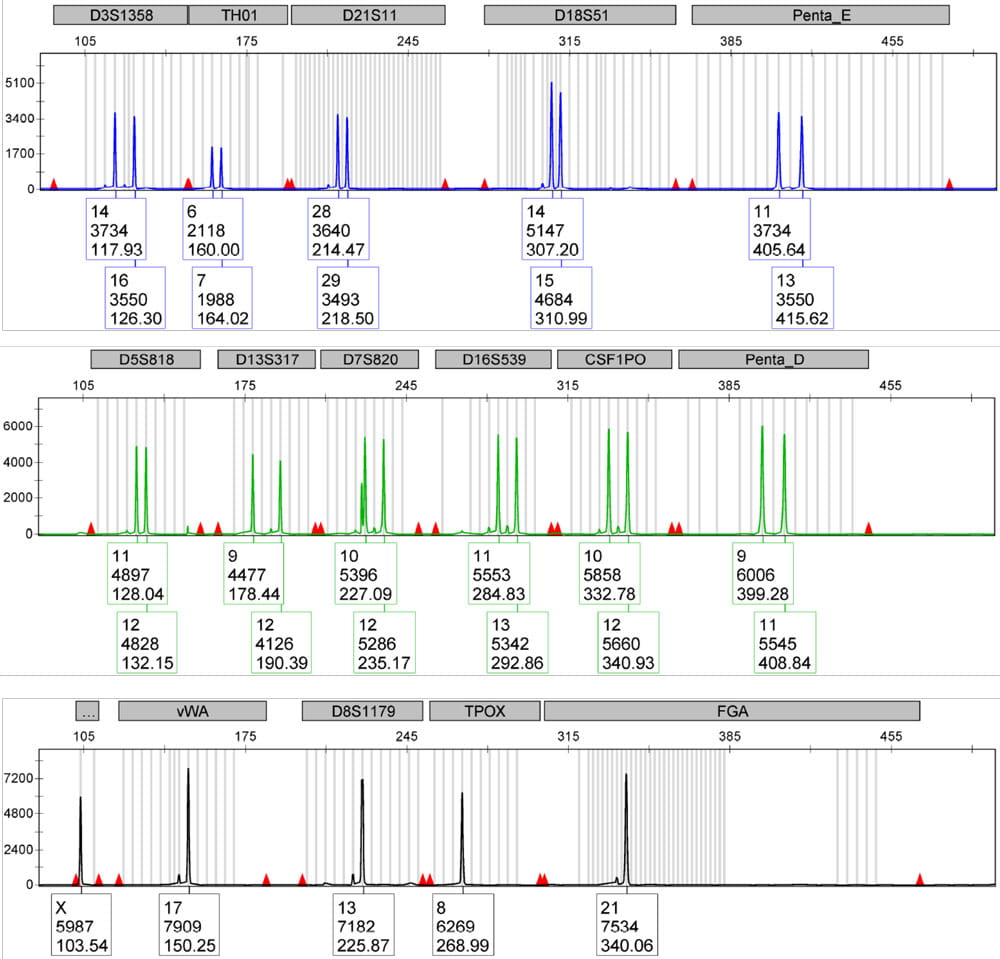
Task: Click the X allele label at 103.54
Action: [x=80, y=925]
